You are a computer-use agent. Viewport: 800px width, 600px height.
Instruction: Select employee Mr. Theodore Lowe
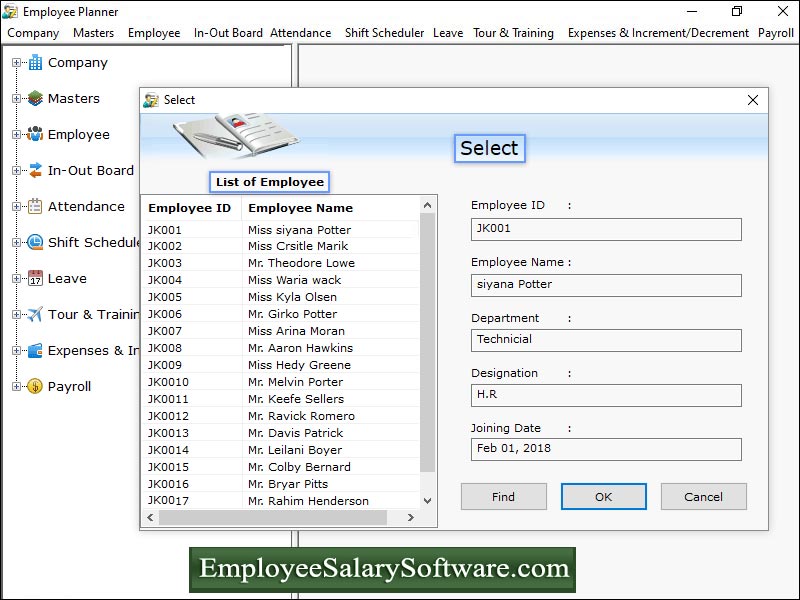[281, 263]
